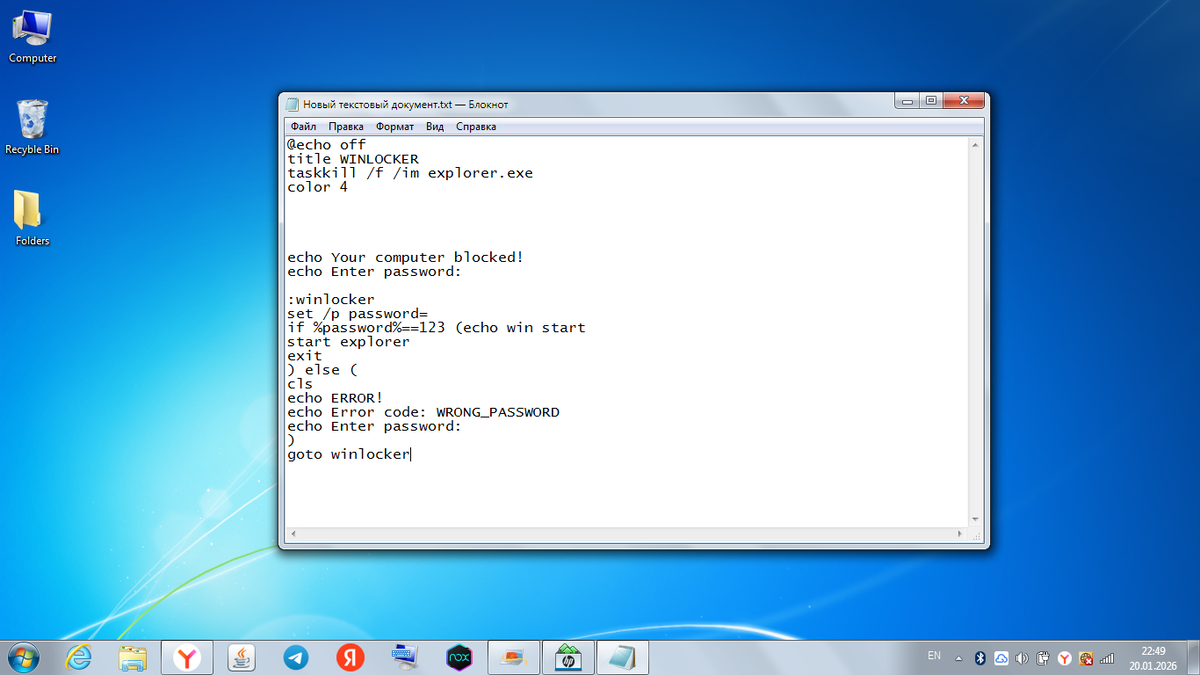The height and width of the screenshot is (675, 1200).
Task: Open Windows Explorer from the taskbar
Action: point(133,657)
